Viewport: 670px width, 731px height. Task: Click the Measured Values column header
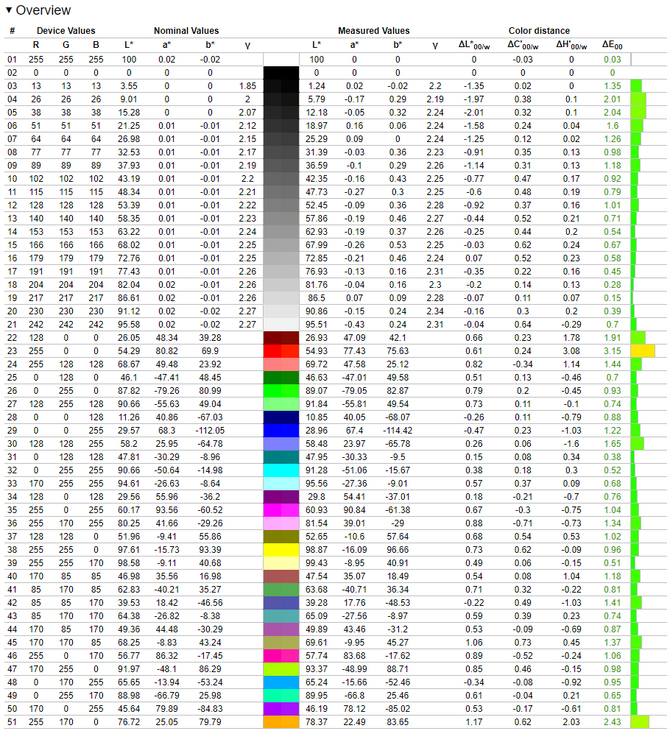coord(373,31)
